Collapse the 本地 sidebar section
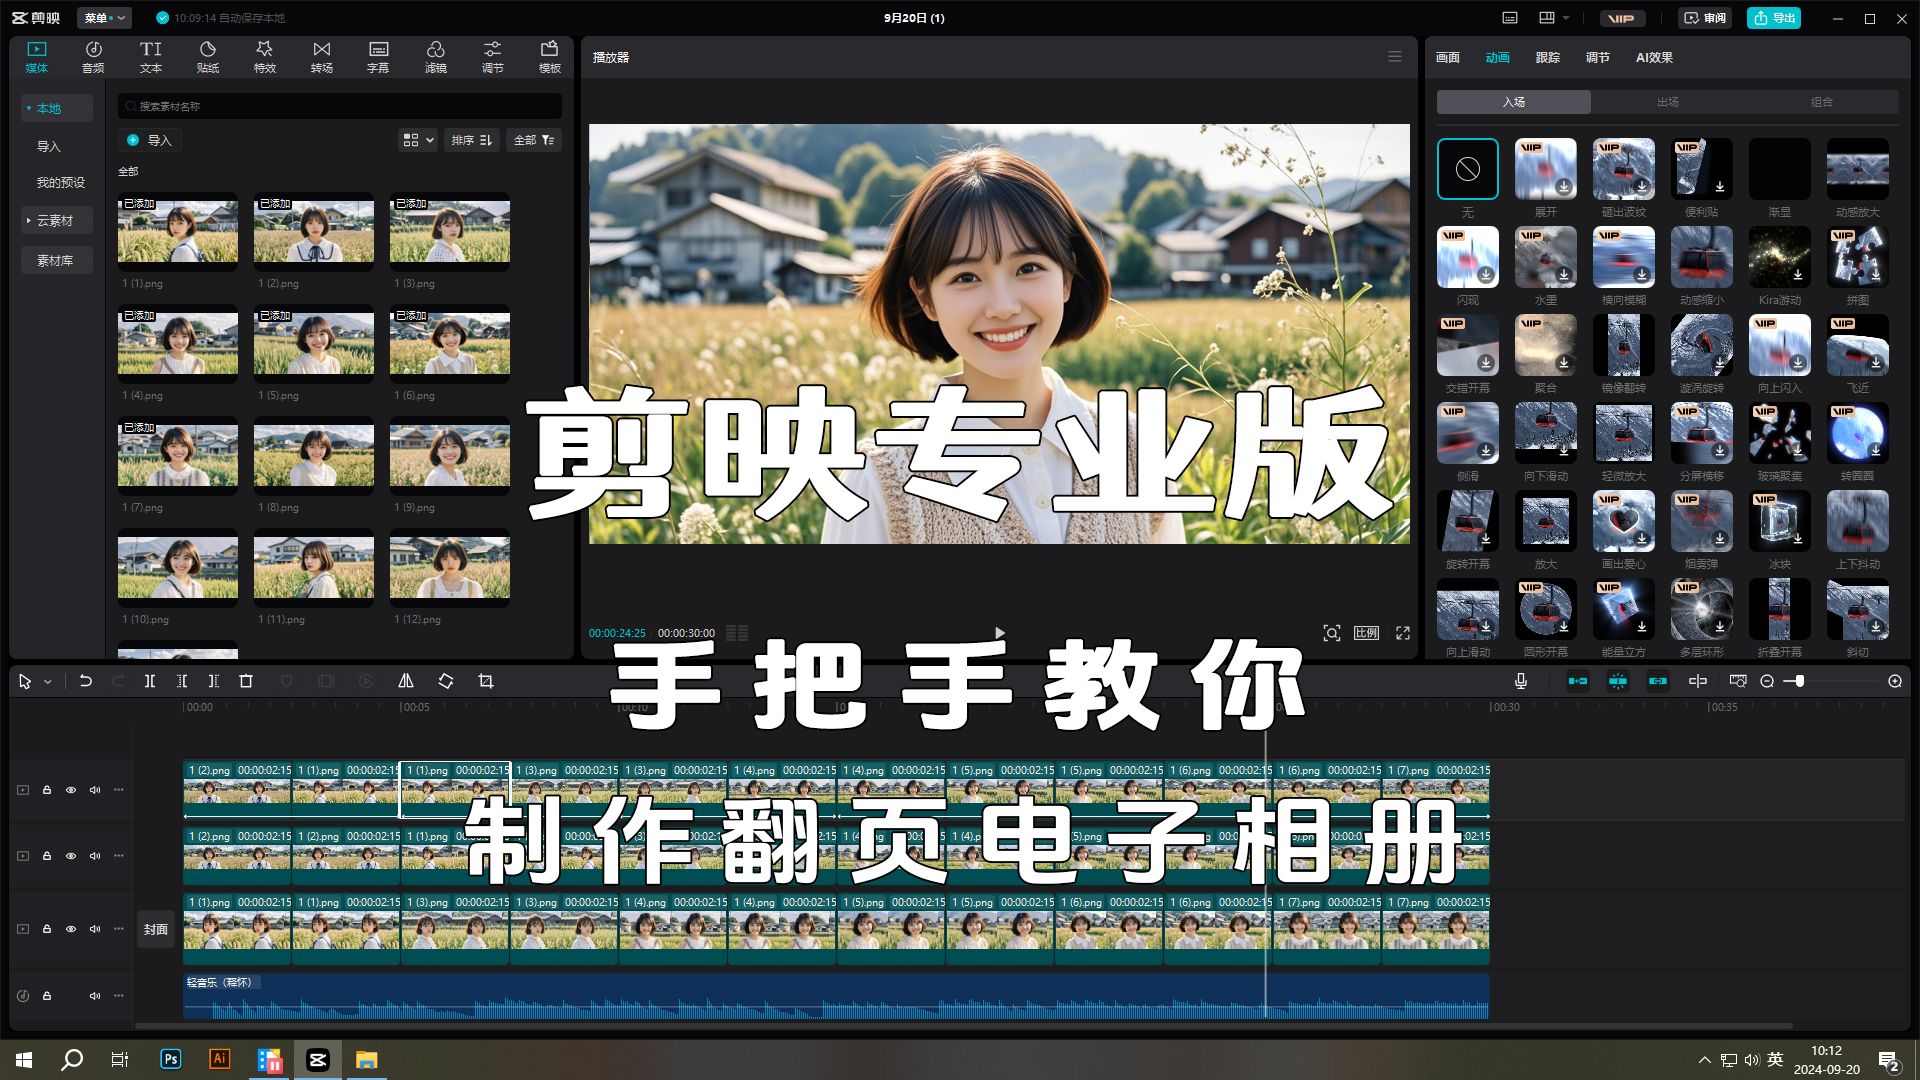The image size is (1920, 1080). tap(56, 108)
